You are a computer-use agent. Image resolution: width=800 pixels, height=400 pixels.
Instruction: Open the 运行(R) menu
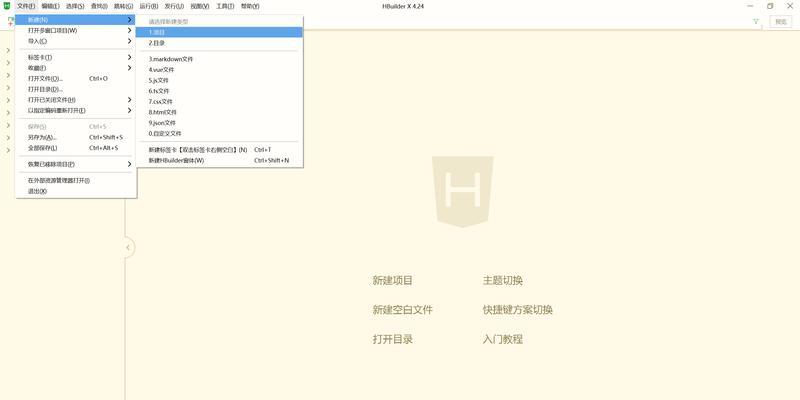tap(148, 6)
